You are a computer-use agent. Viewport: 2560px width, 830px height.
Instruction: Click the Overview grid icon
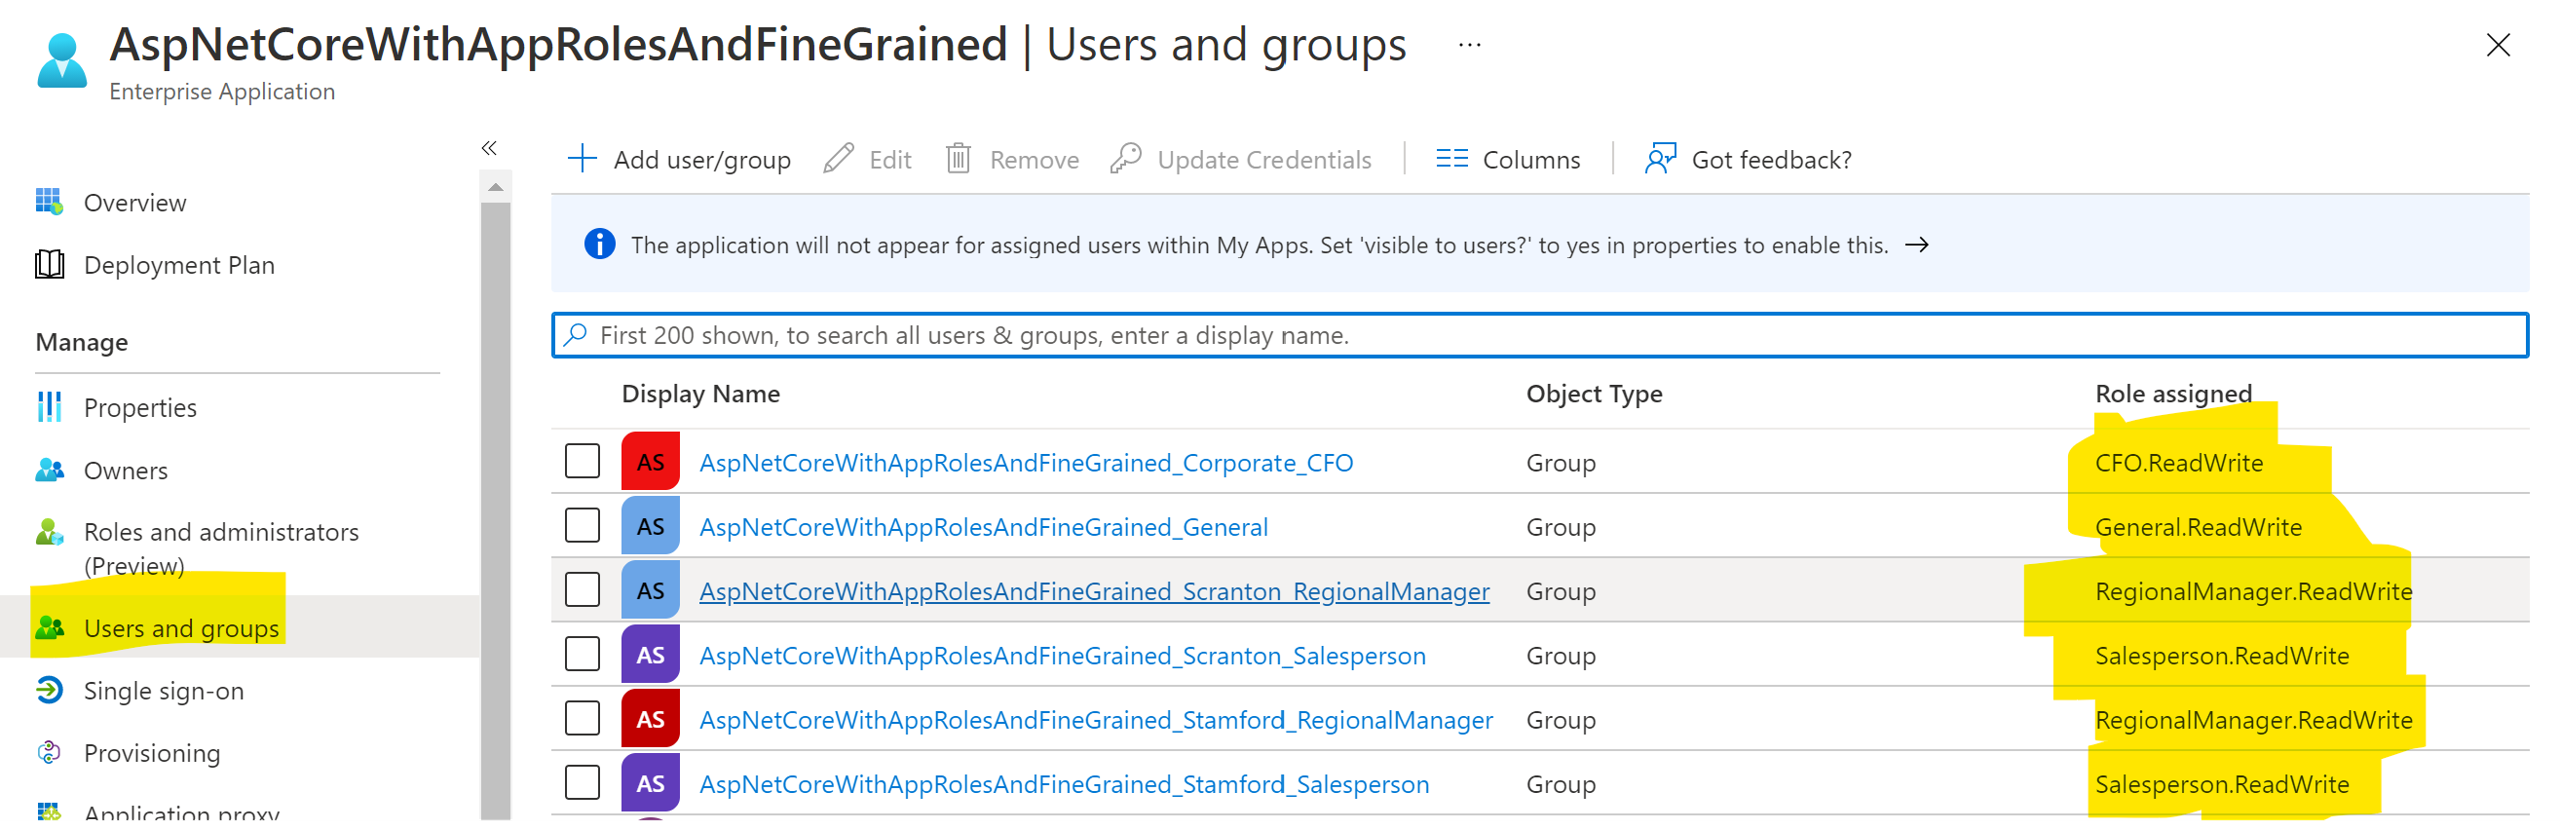tap(49, 202)
